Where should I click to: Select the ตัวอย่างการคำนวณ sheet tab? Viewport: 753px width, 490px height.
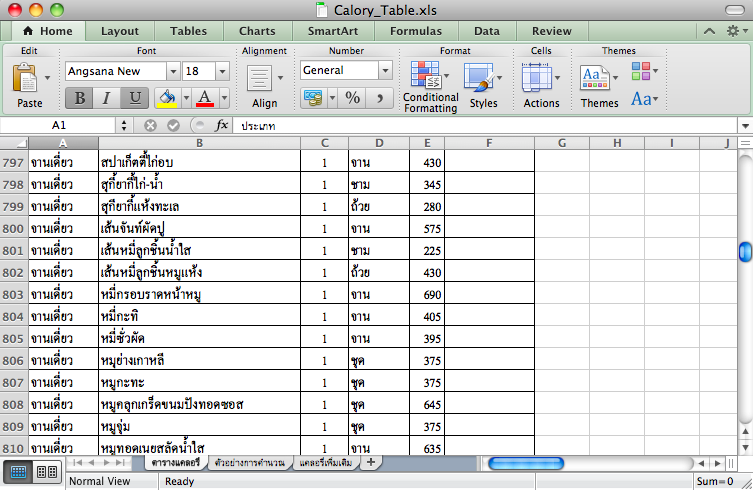(x=250, y=463)
